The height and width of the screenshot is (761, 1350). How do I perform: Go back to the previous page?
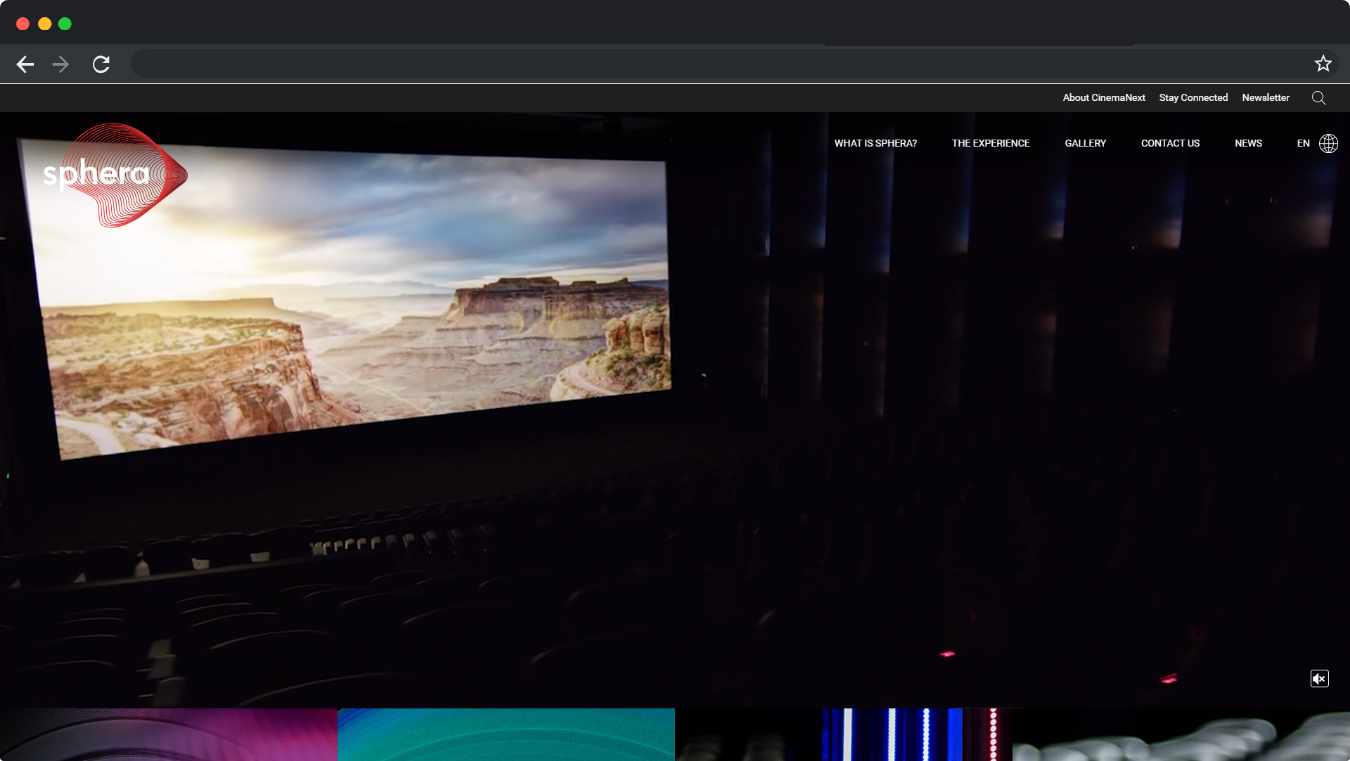click(x=25, y=64)
